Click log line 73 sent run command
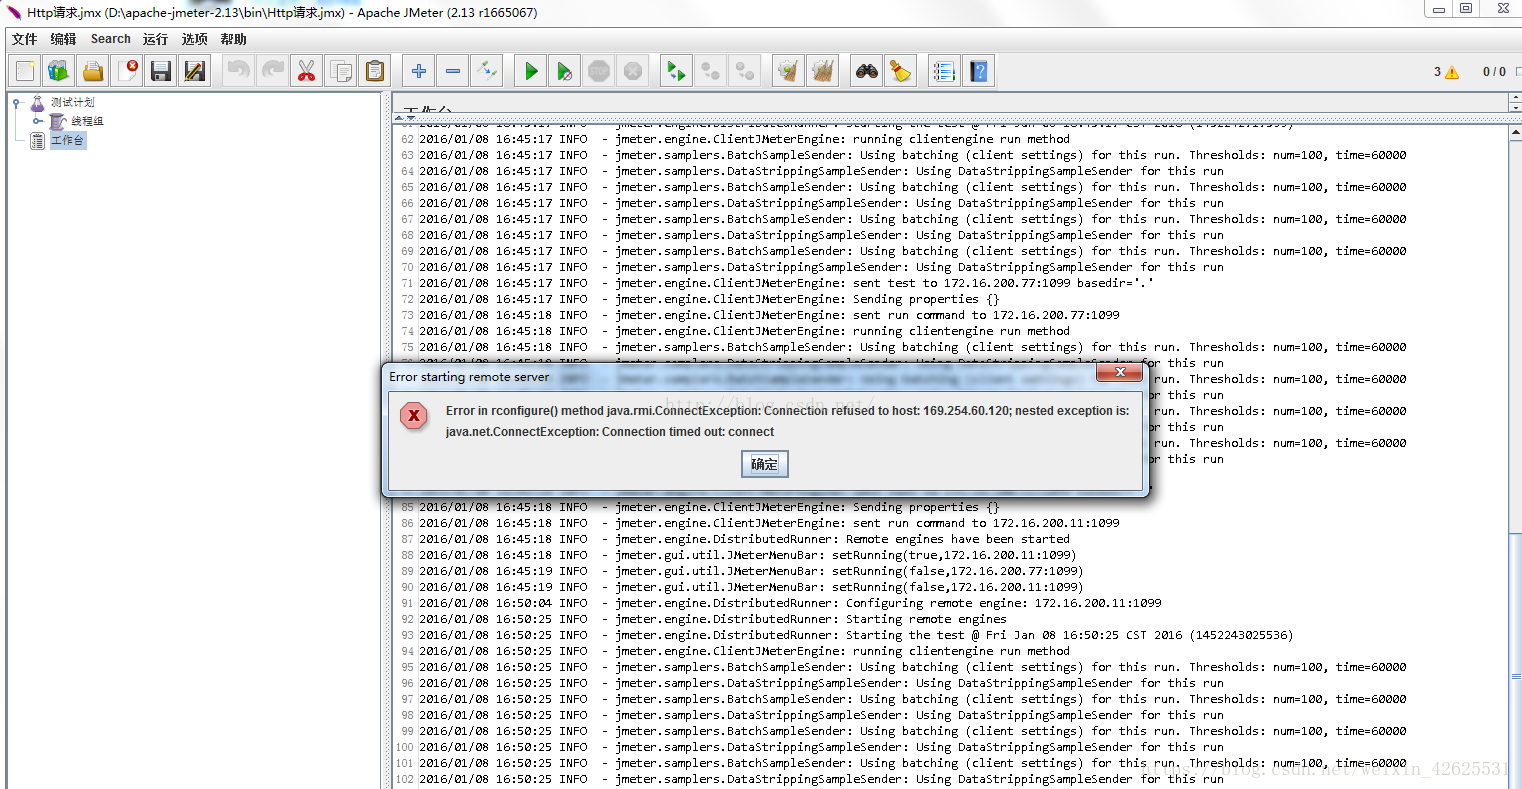Viewport: 1522px width, 789px height. pos(769,315)
